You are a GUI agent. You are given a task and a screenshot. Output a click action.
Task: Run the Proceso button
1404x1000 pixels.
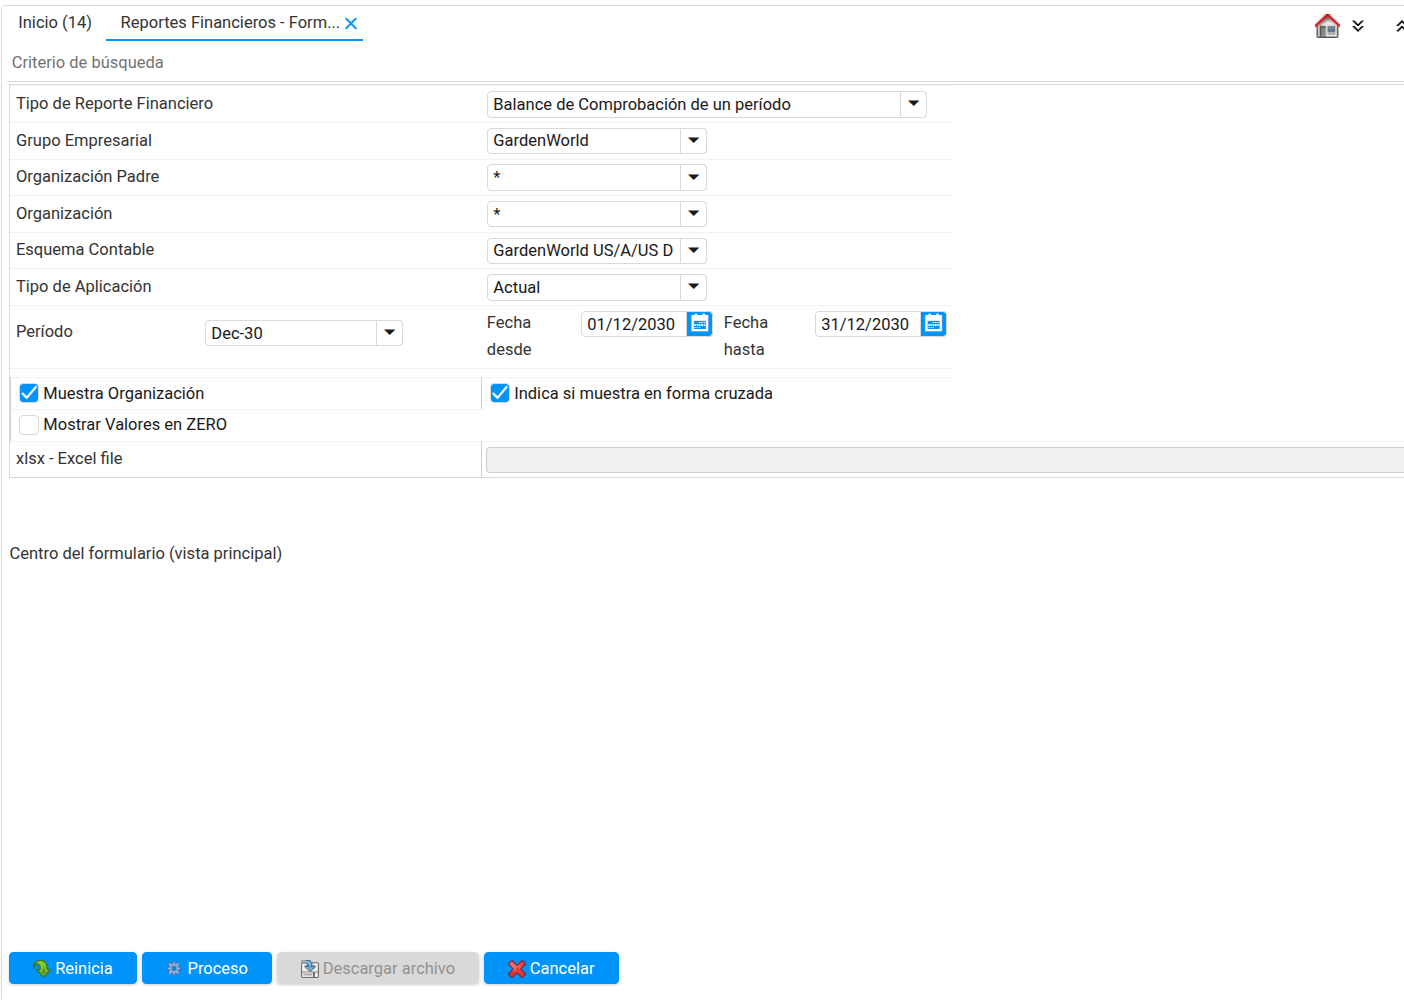pyautogui.click(x=207, y=968)
